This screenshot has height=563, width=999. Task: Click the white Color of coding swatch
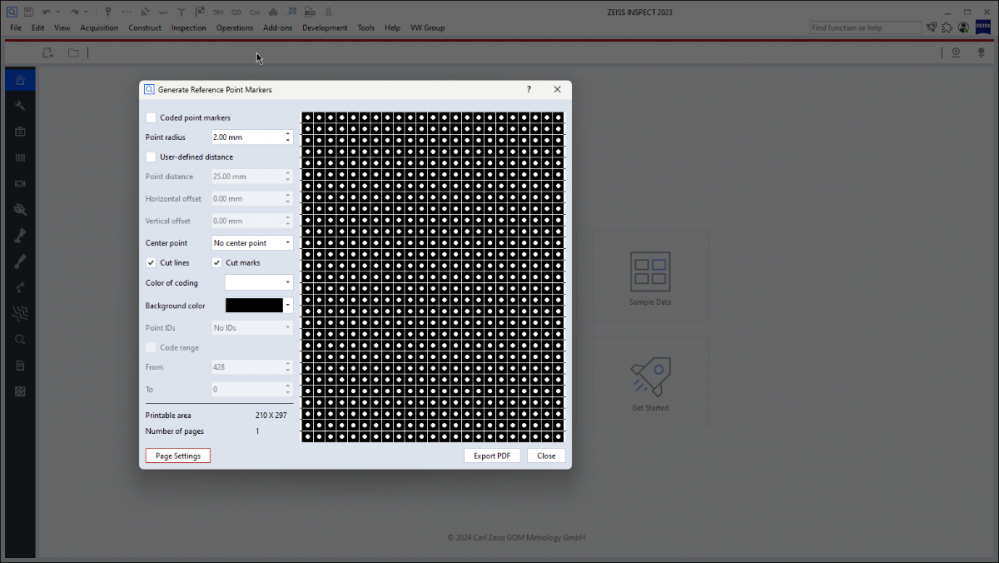coord(254,282)
